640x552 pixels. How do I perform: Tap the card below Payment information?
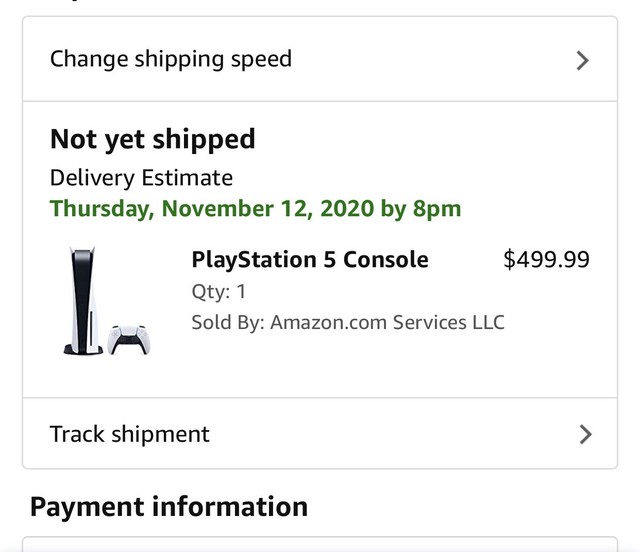click(320, 545)
